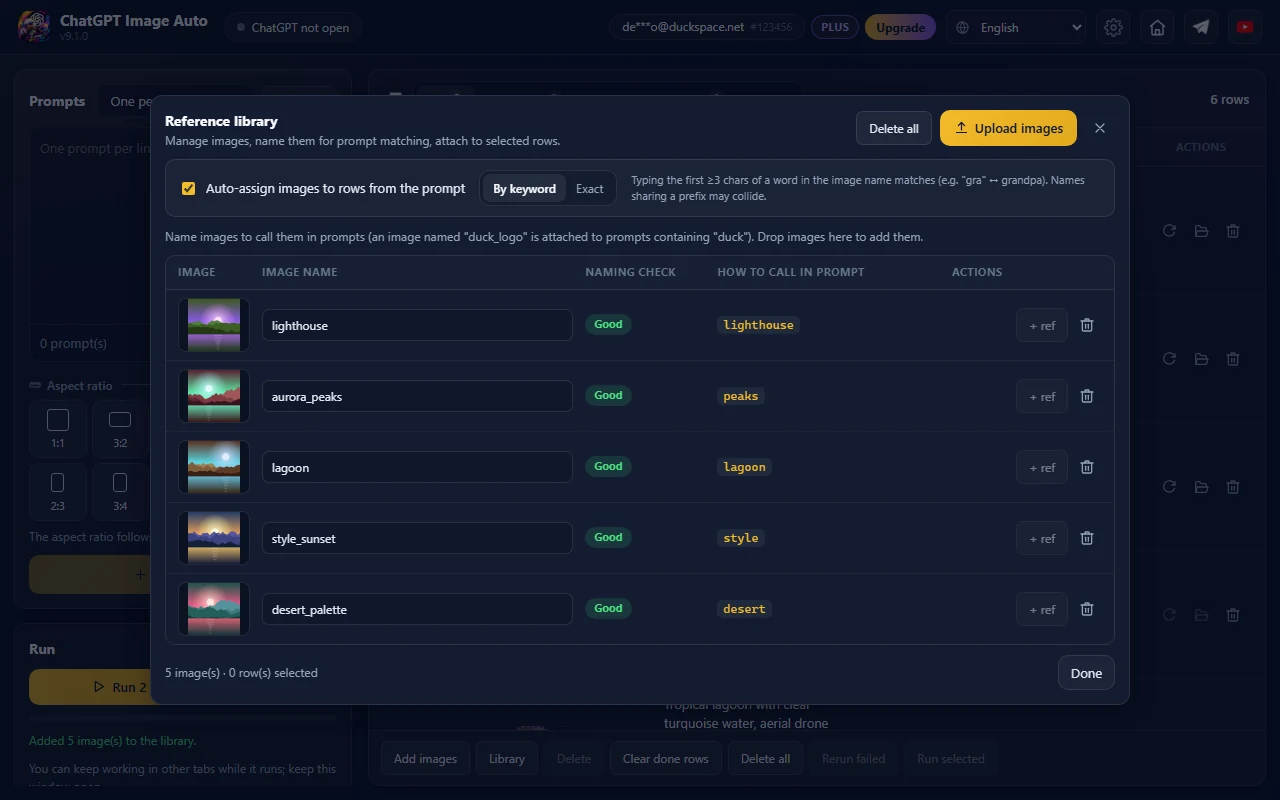Toggle auto-assign images to rows checkbox
The width and height of the screenshot is (1280, 800).
[x=188, y=188]
